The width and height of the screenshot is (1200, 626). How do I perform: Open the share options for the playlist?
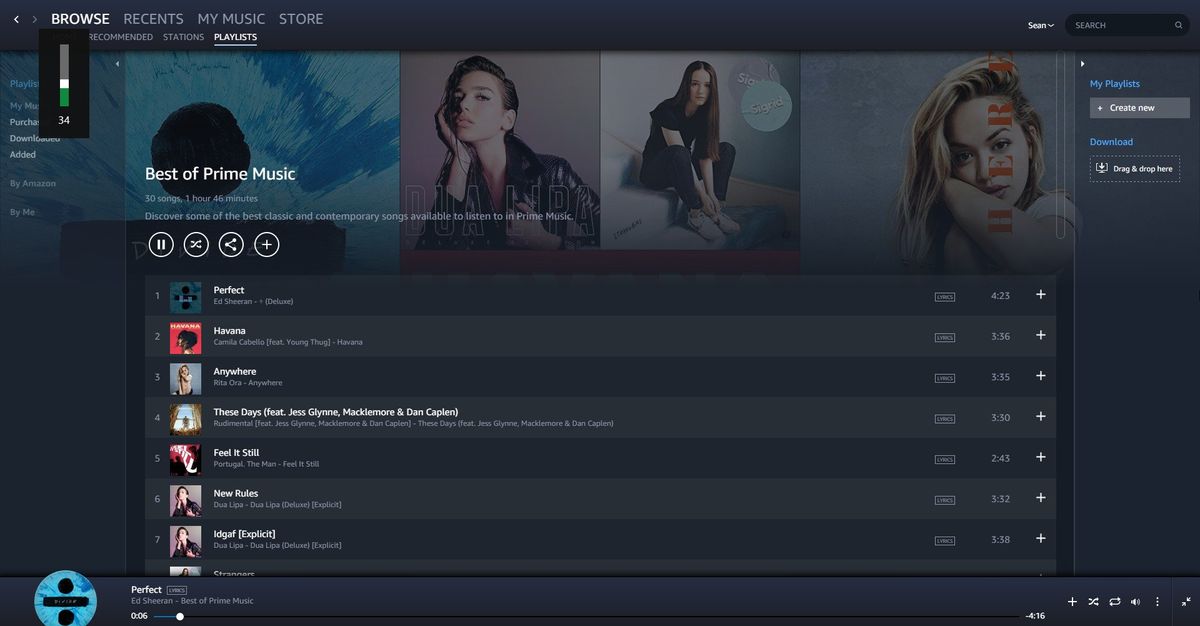point(231,243)
